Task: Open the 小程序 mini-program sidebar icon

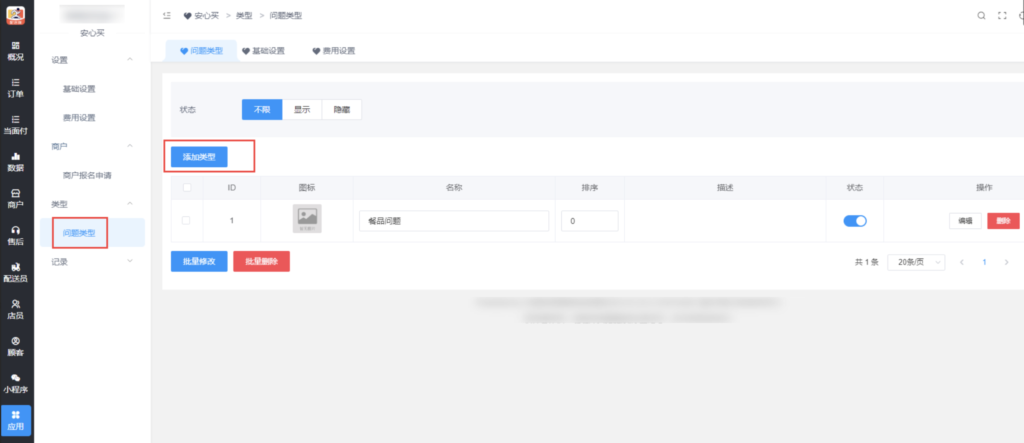Action: pyautogui.click(x=16, y=383)
